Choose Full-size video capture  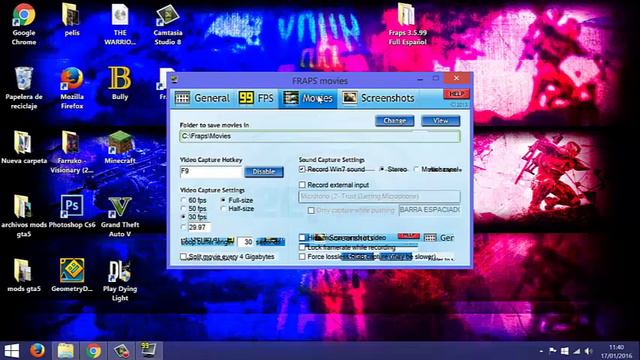tap(223, 200)
